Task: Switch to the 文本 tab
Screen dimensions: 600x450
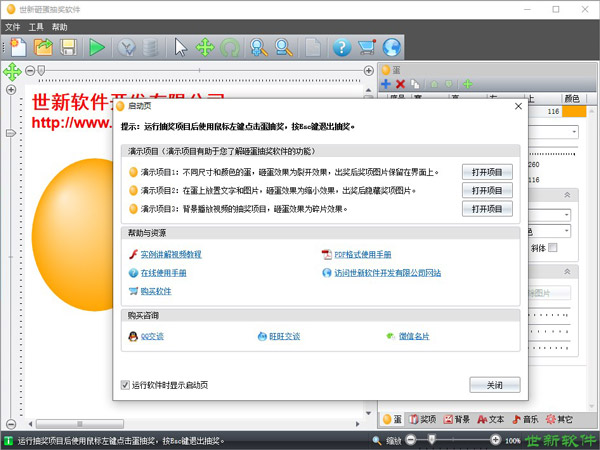Action: pos(491,419)
